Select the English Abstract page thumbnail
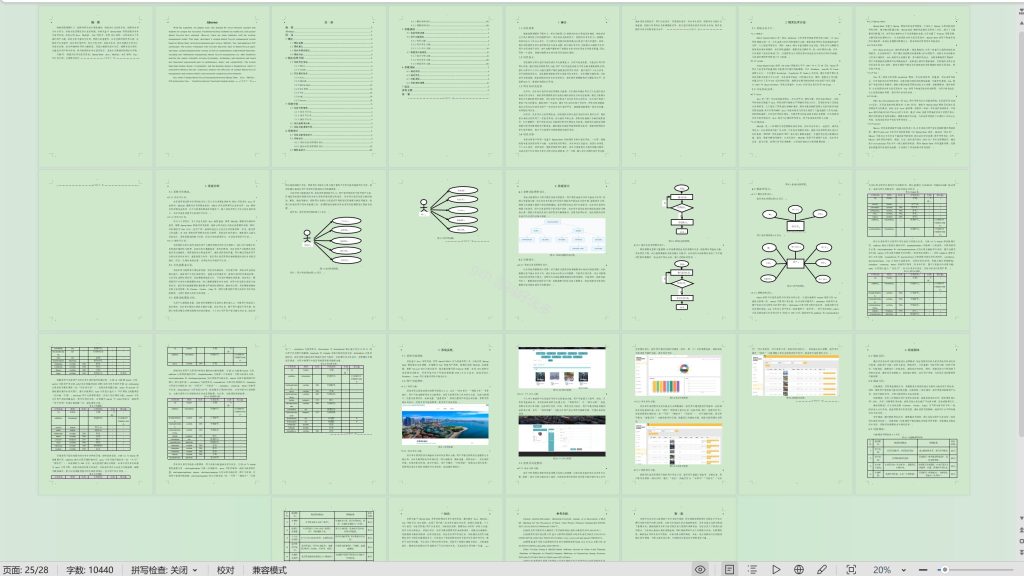The width and height of the screenshot is (1024, 576). 212,87
